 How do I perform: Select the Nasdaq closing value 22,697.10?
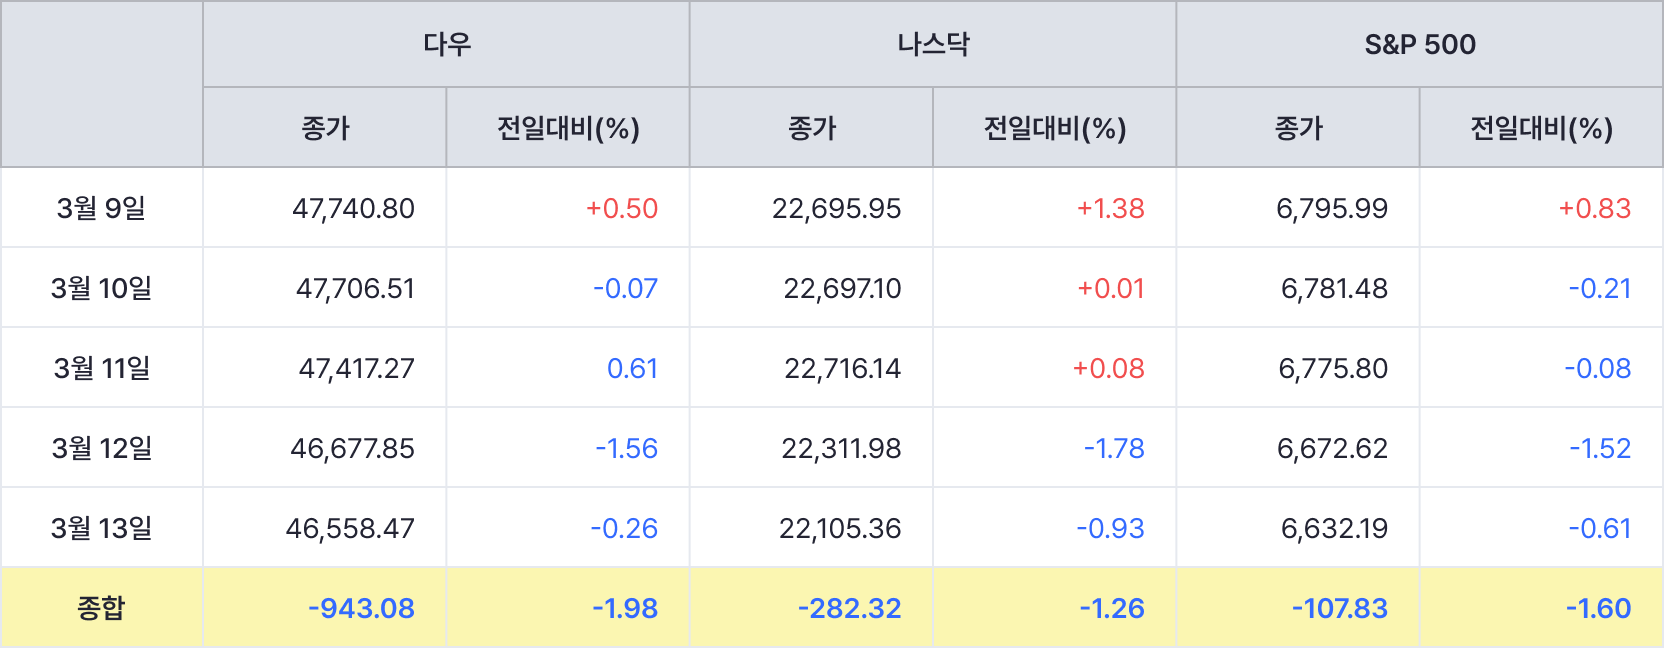[x=842, y=288]
